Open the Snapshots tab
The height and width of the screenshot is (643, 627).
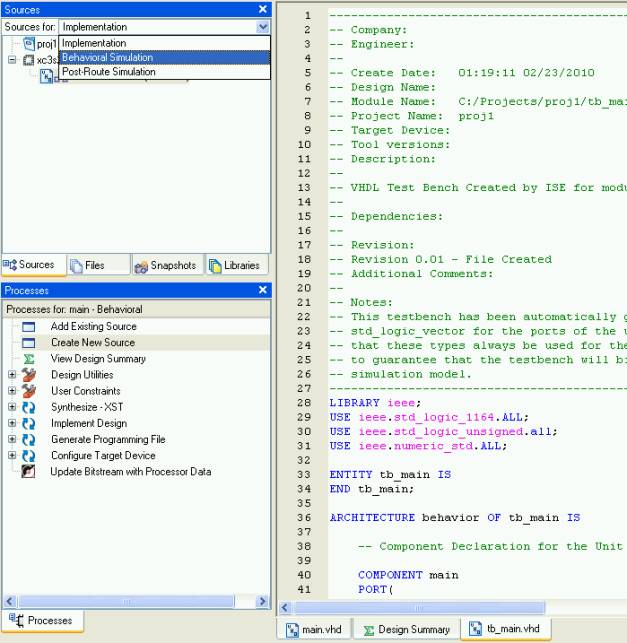167,265
